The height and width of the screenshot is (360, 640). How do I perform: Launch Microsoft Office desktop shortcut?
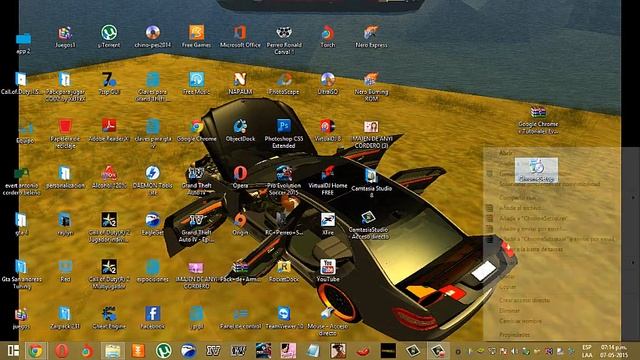point(240,36)
